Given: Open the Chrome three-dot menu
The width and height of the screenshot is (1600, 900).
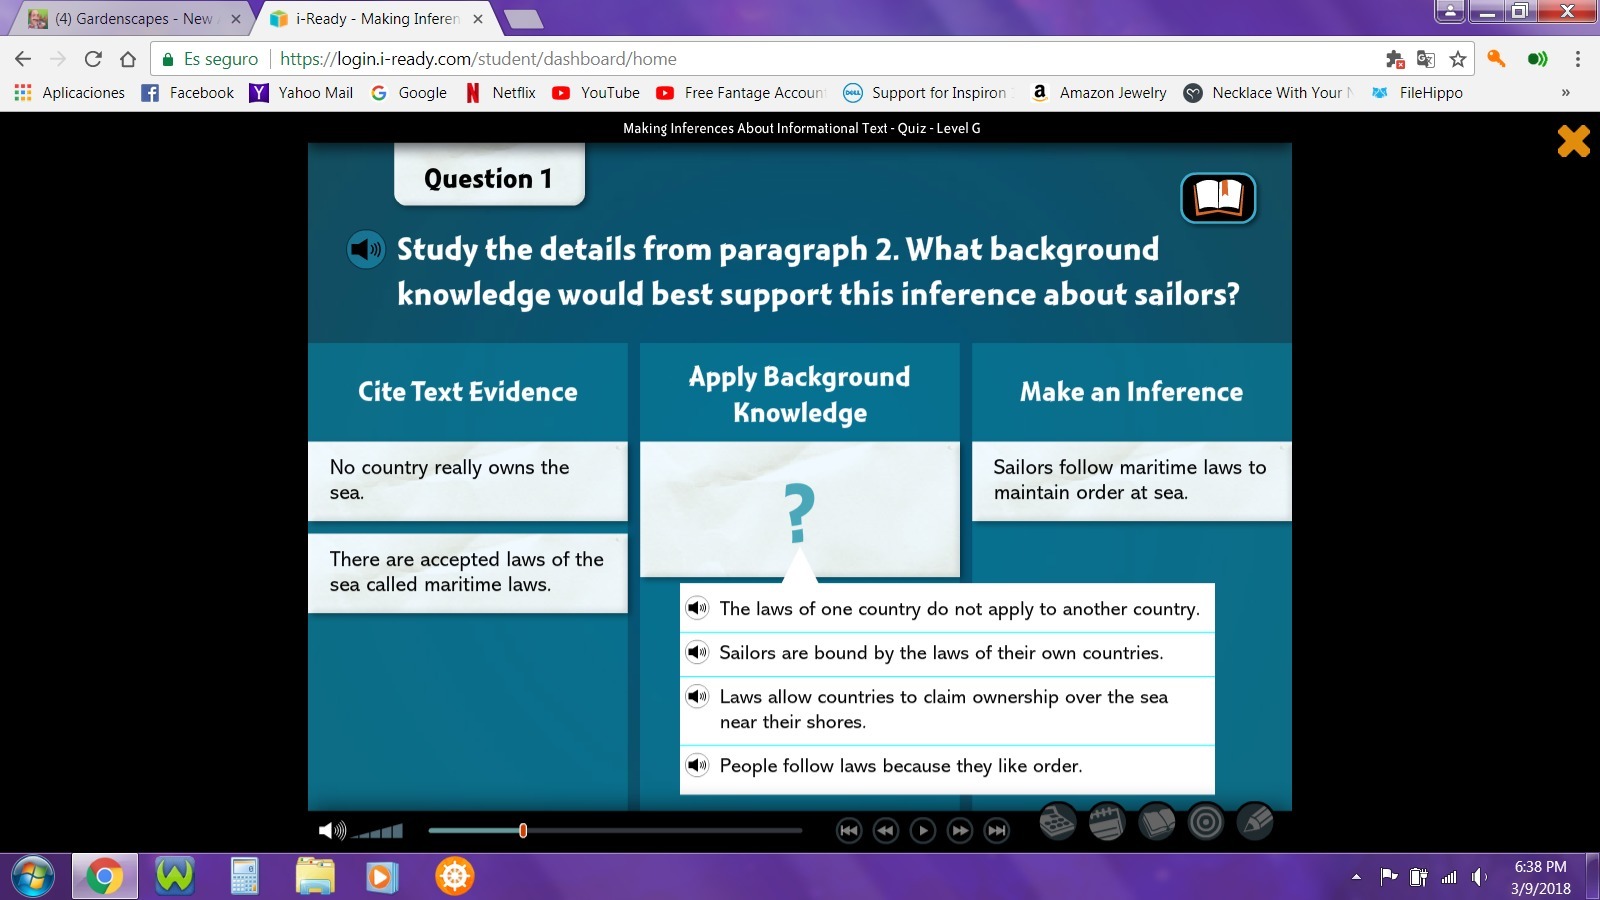Looking at the screenshot, I should point(1578,59).
